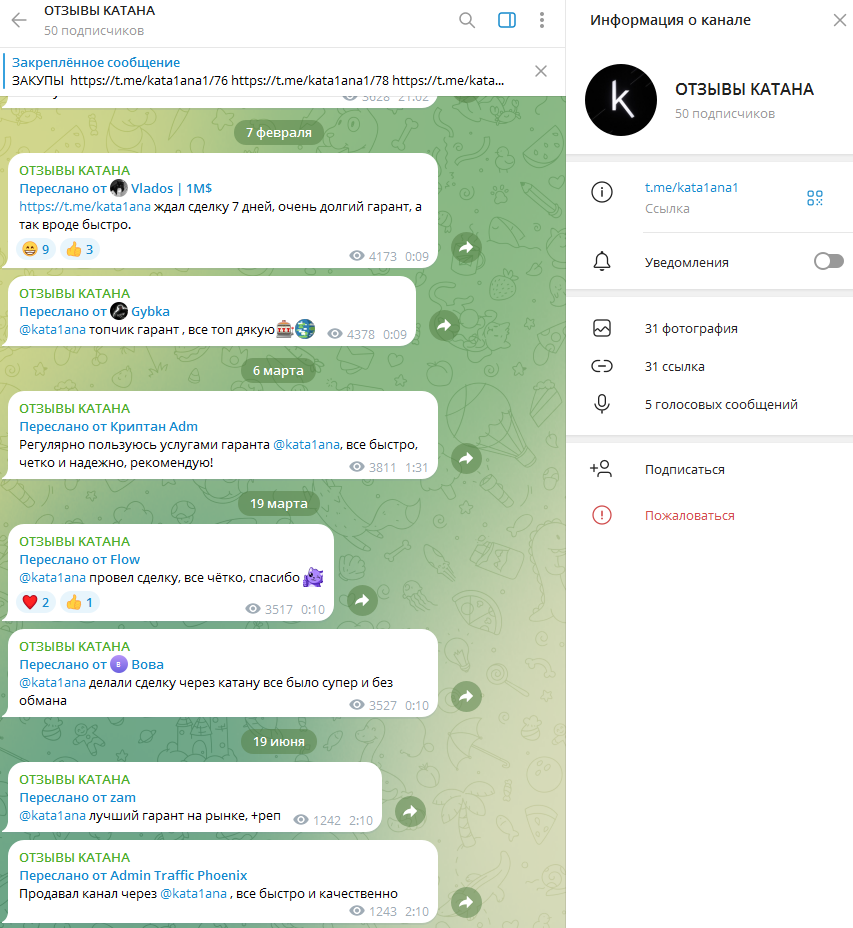Forward the Vlados | 1M$ message
The height and width of the screenshot is (928, 853).
pyautogui.click(x=466, y=248)
